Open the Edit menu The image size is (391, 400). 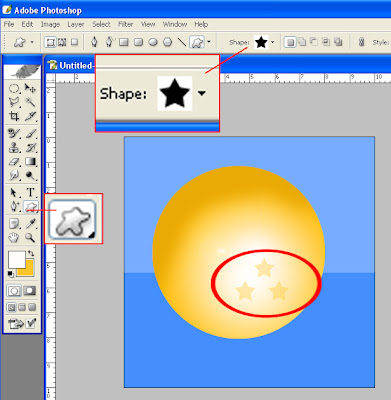(x=27, y=24)
